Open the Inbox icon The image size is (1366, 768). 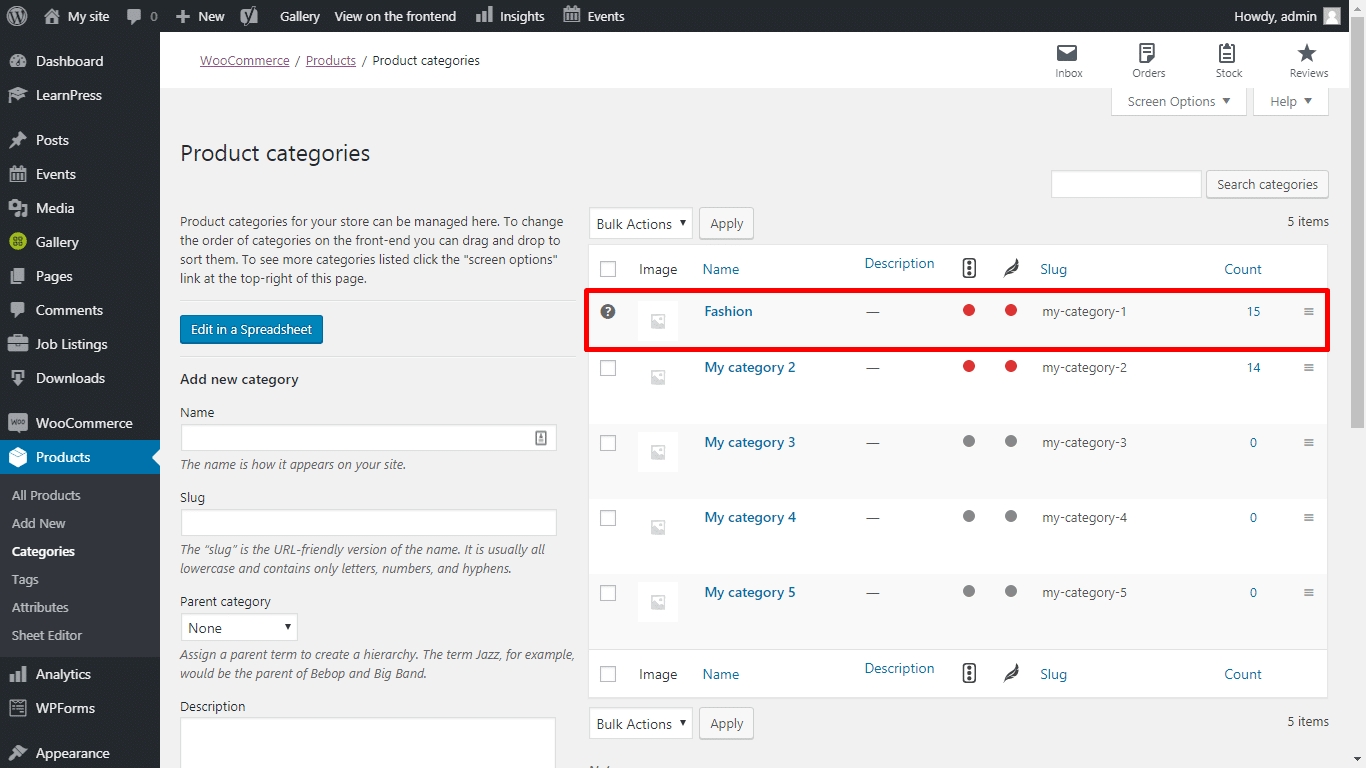(x=1068, y=53)
